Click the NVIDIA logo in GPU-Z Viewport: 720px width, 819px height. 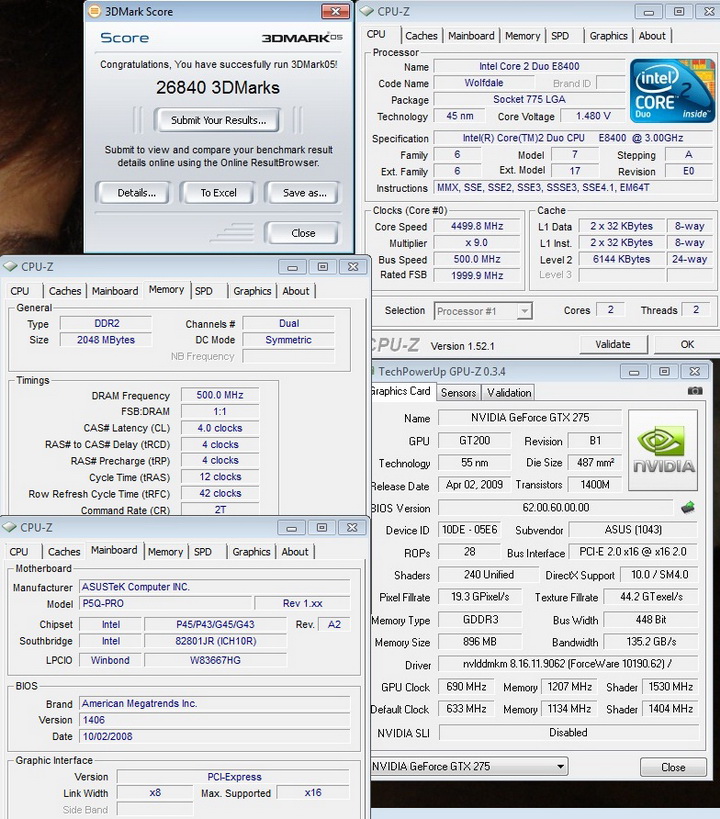coord(663,450)
